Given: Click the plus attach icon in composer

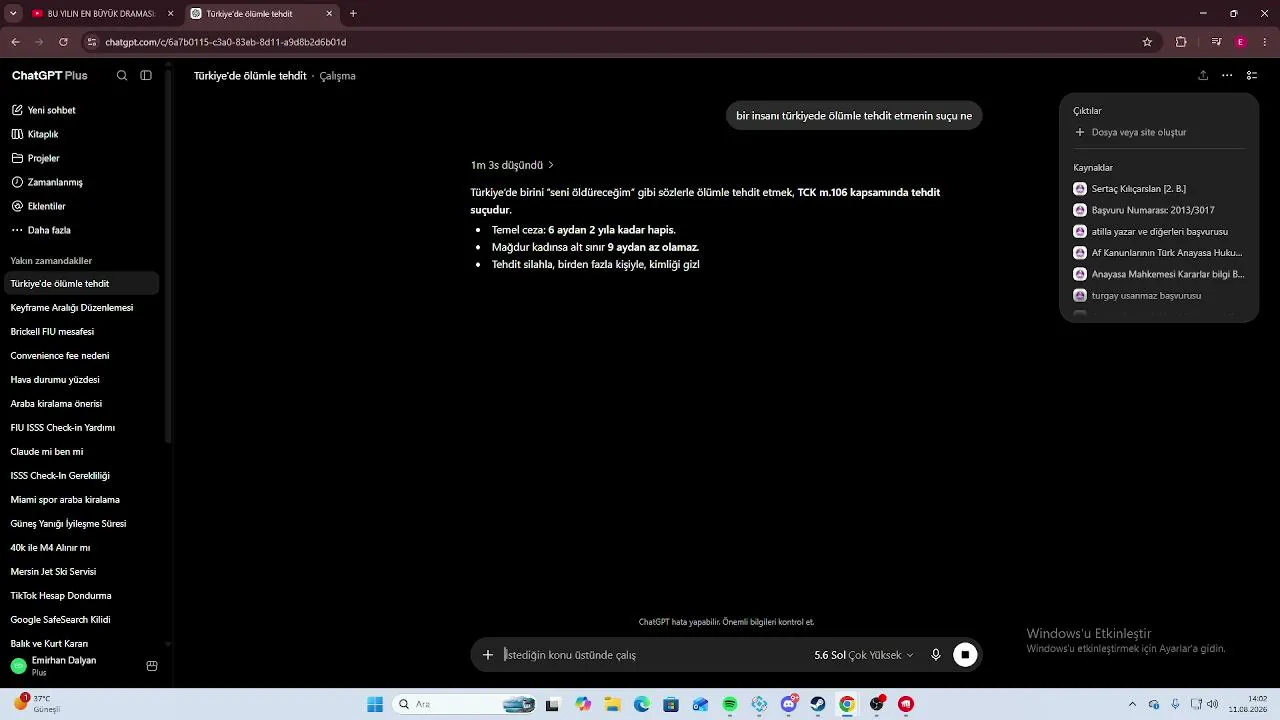Looking at the screenshot, I should [488, 655].
